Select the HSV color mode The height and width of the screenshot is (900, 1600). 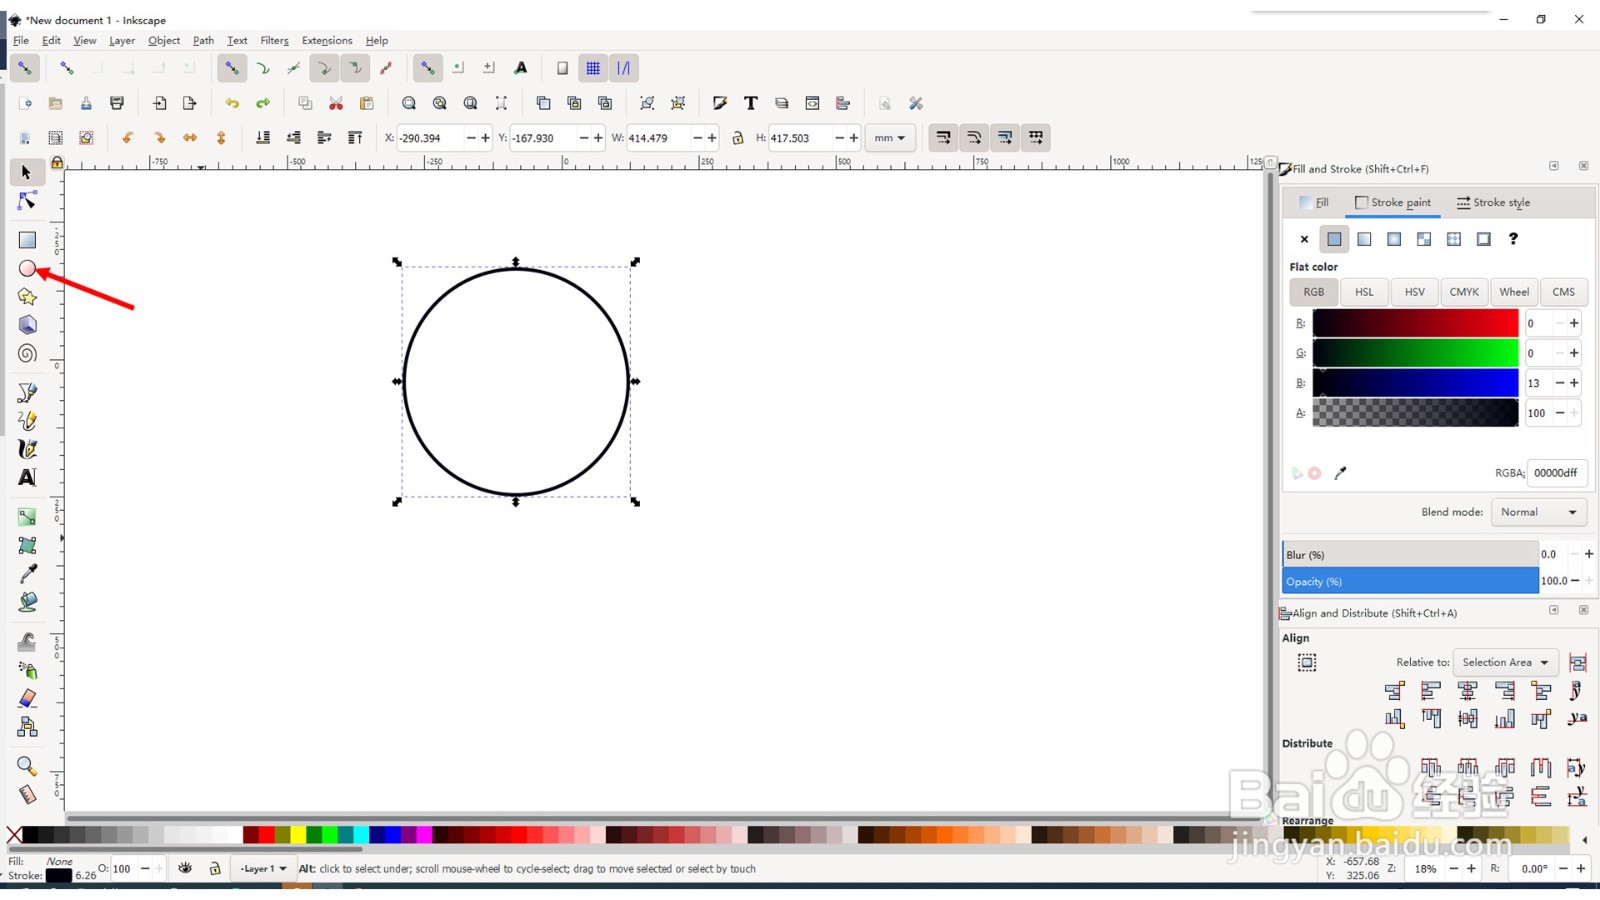click(x=1414, y=292)
